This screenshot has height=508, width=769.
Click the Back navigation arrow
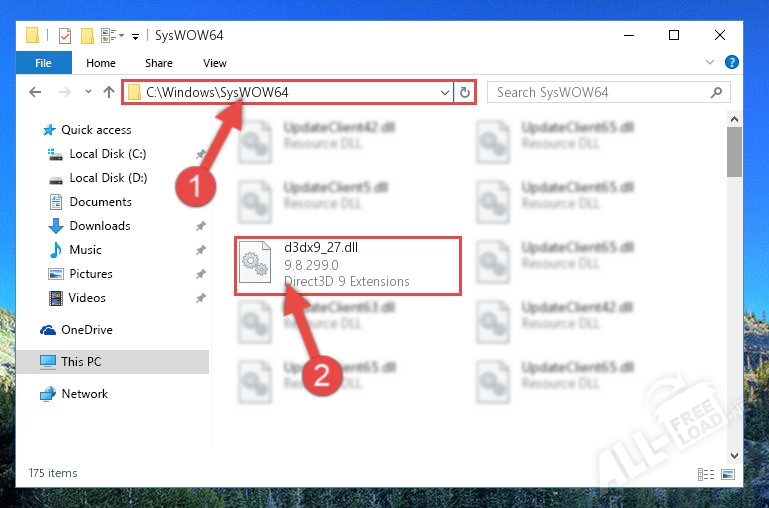coord(35,92)
